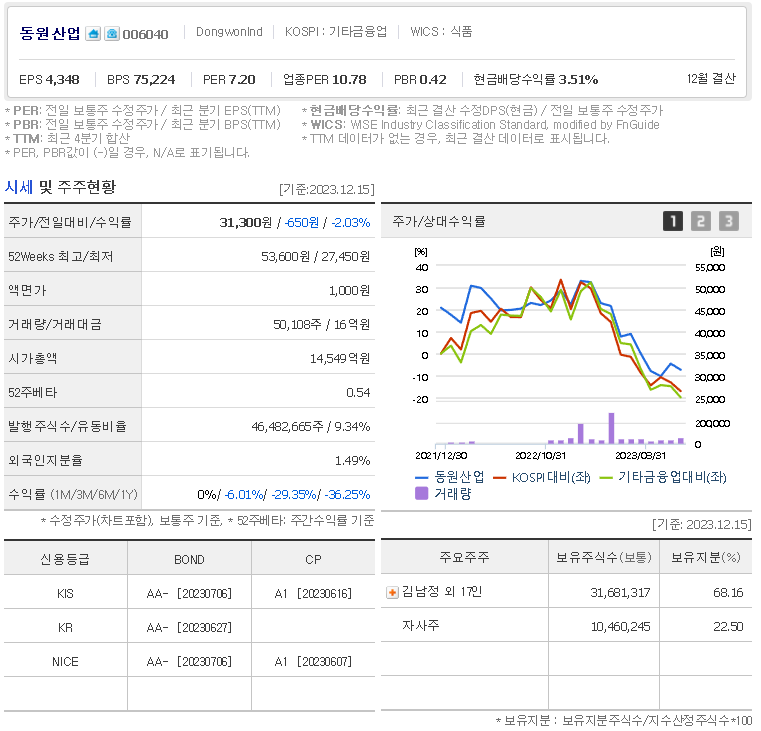Click the home icon next to 동원산업

pos(93,33)
